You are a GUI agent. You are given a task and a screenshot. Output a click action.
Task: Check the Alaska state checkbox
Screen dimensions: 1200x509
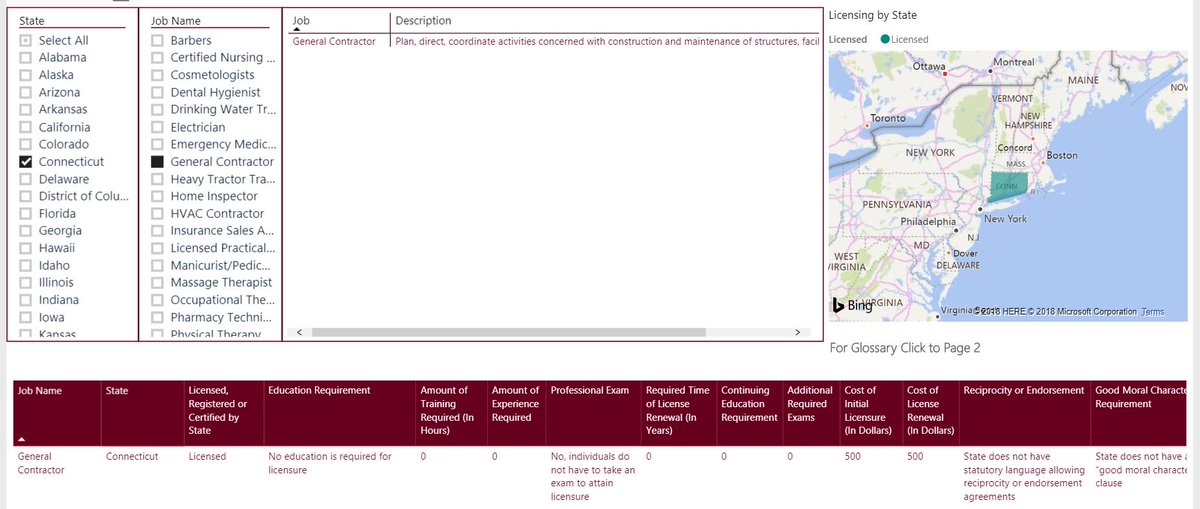tap(26, 75)
